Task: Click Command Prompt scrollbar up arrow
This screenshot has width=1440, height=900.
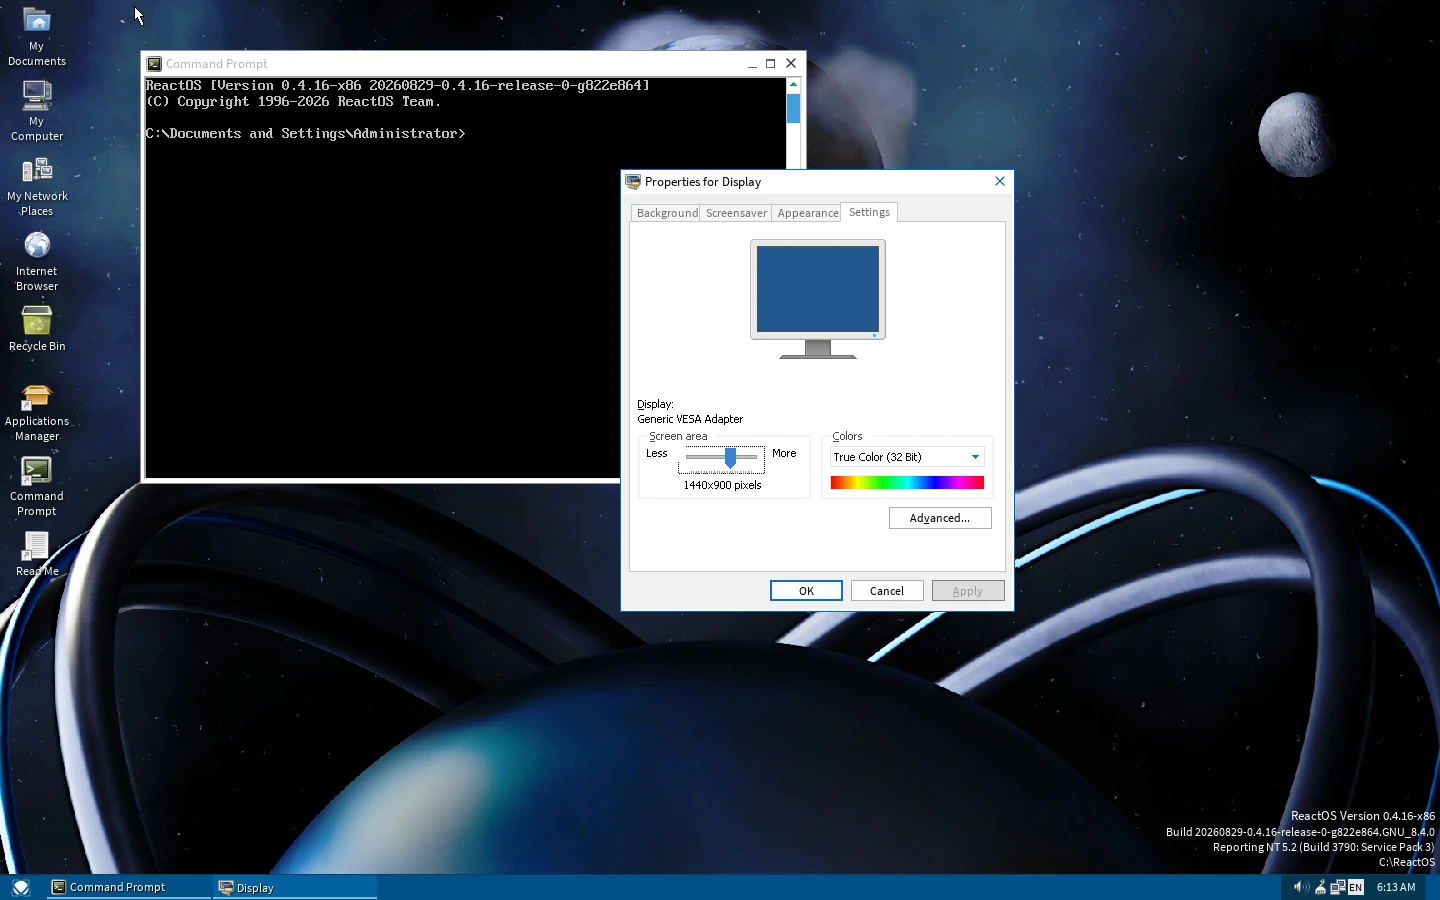Action: 793,85
